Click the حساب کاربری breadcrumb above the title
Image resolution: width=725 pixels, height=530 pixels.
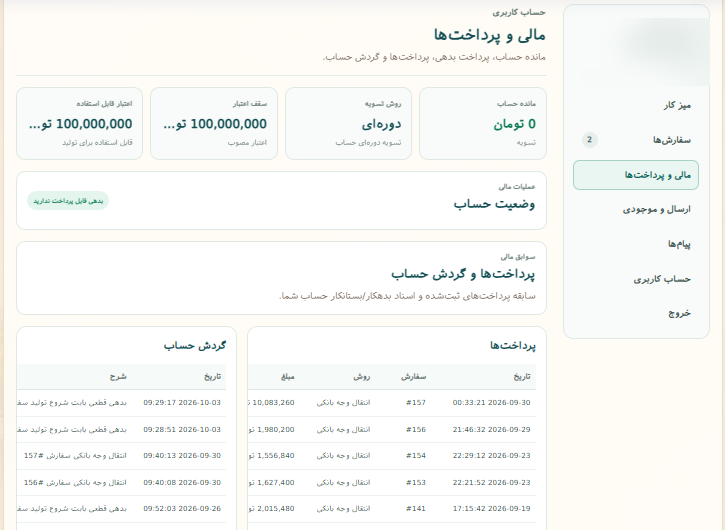[x=519, y=12]
